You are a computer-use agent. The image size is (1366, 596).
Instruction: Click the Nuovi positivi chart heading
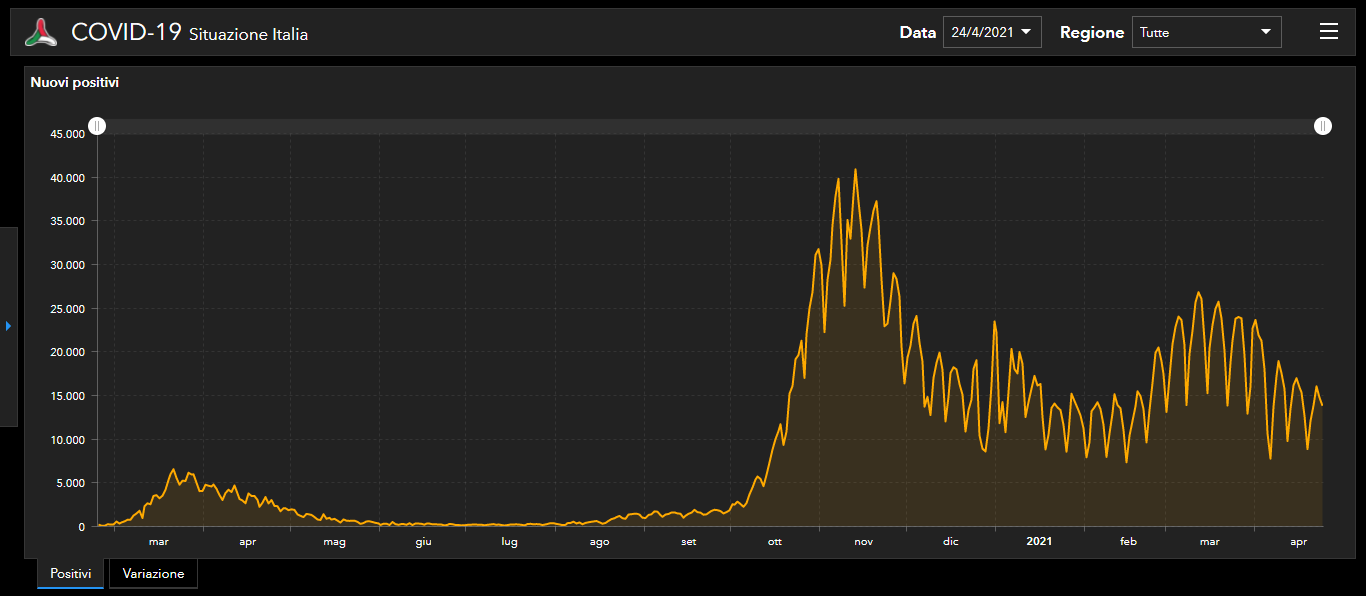coord(75,83)
